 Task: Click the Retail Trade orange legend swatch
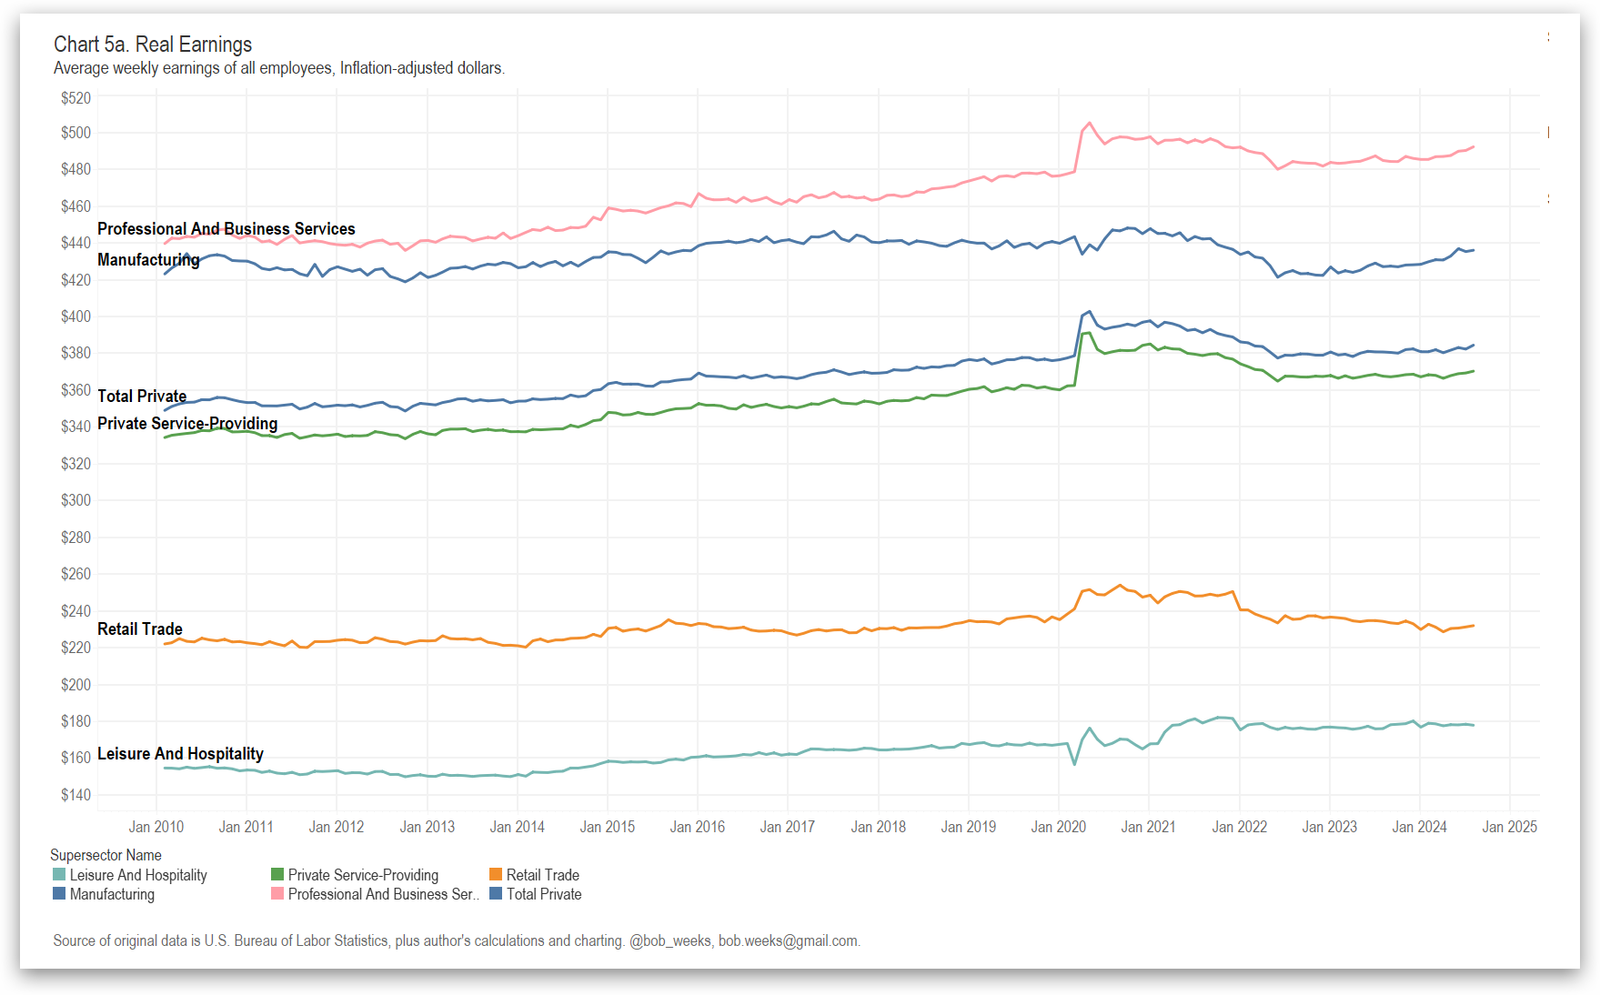[495, 875]
